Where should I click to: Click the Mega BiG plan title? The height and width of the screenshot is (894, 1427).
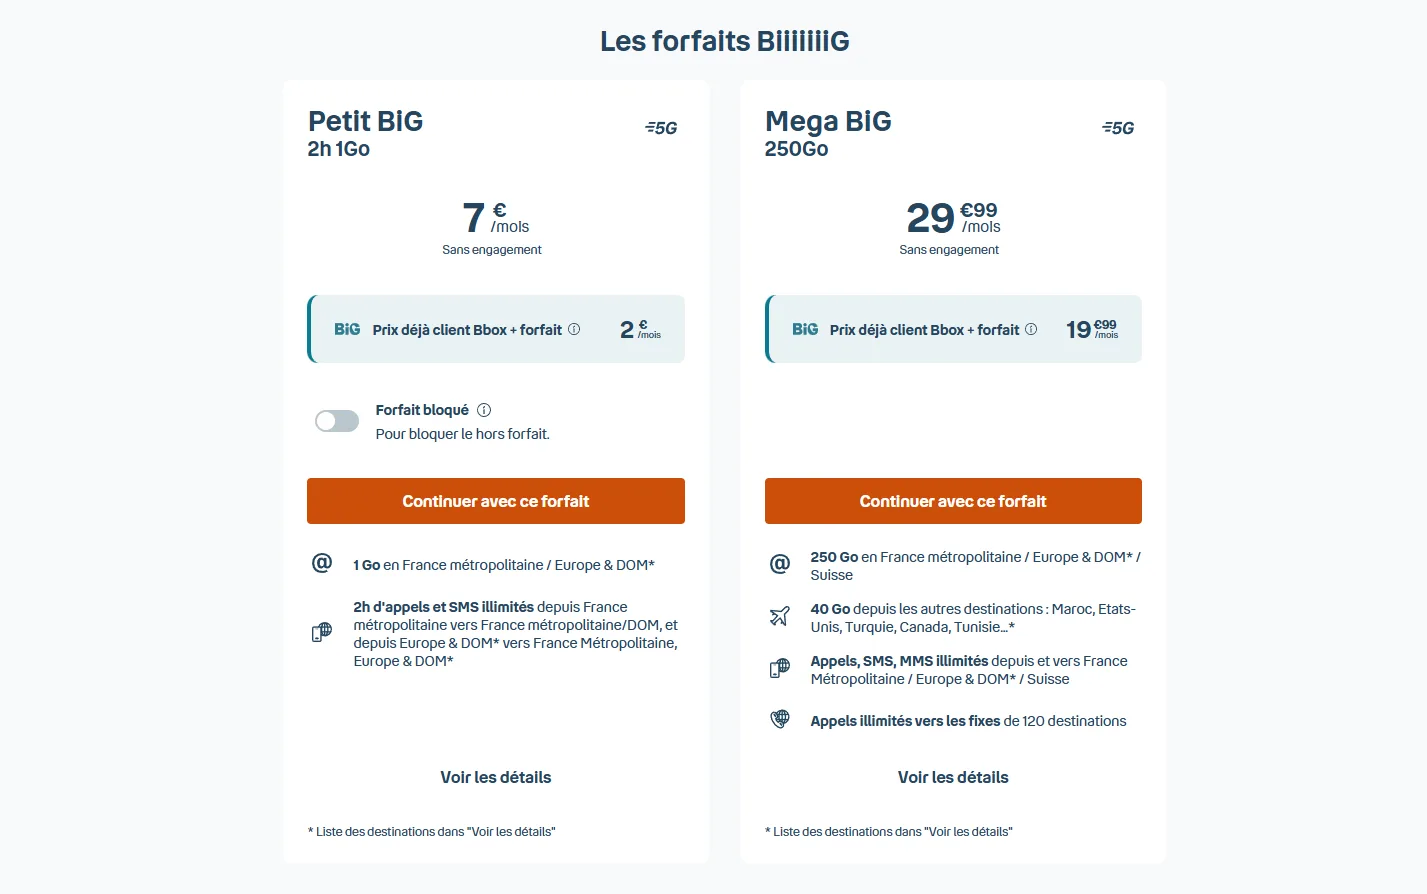pos(828,121)
